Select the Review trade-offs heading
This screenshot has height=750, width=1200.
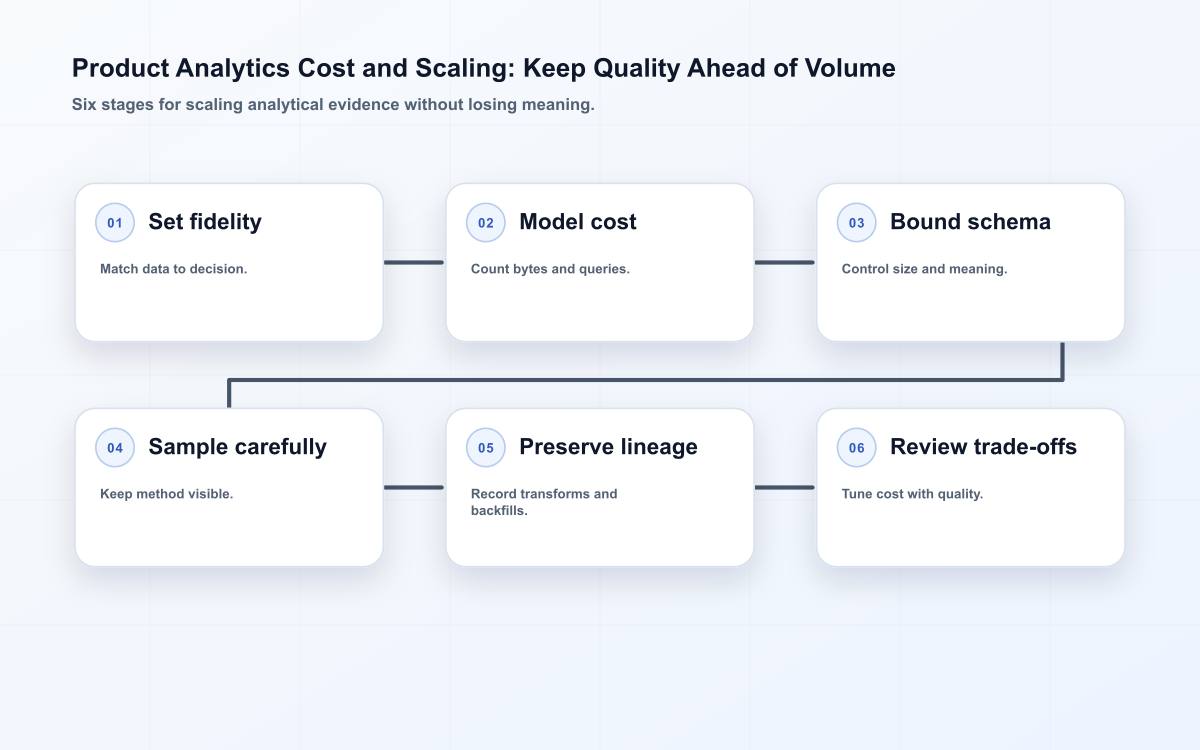983,447
